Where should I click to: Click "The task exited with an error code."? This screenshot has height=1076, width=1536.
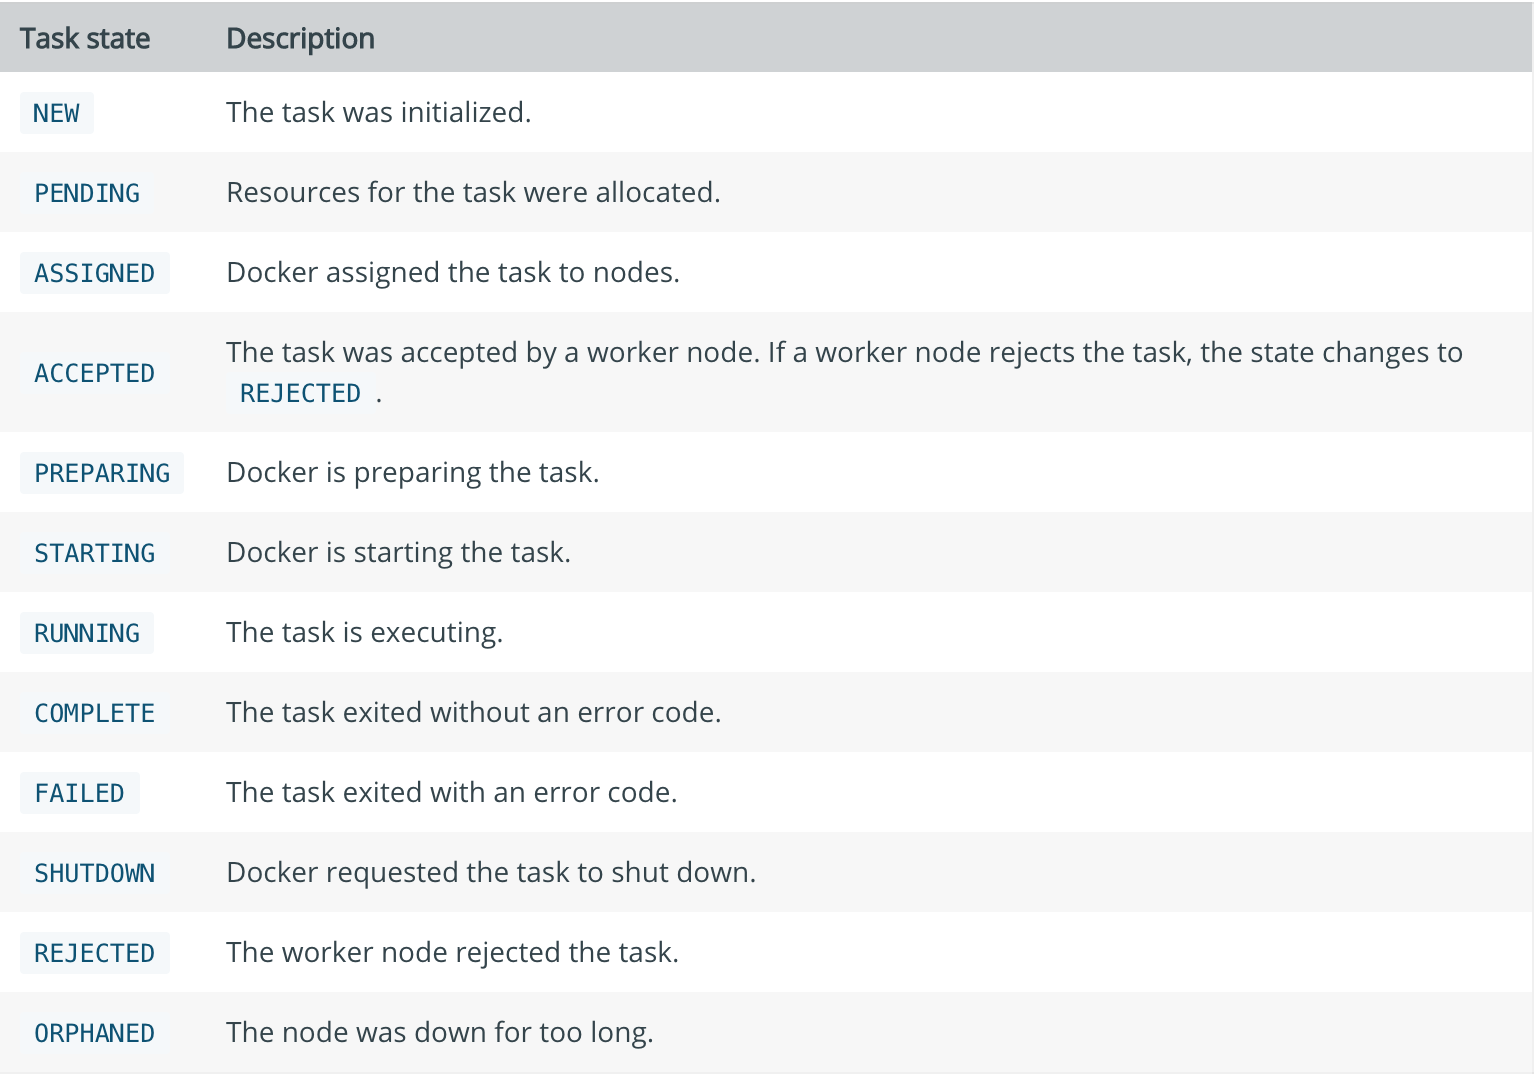coord(452,792)
